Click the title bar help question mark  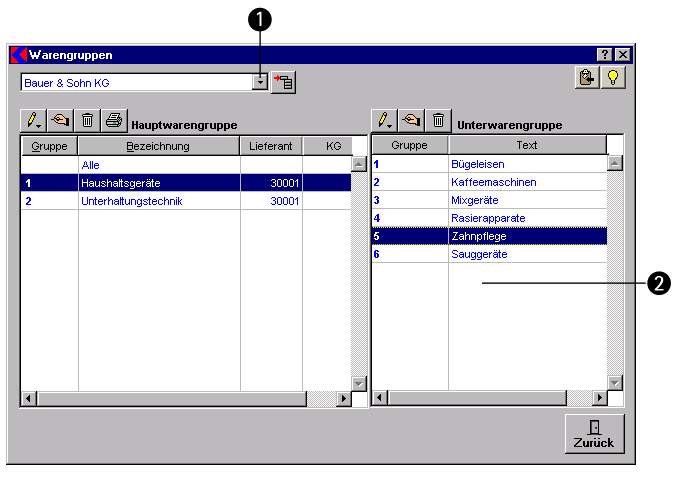point(605,55)
